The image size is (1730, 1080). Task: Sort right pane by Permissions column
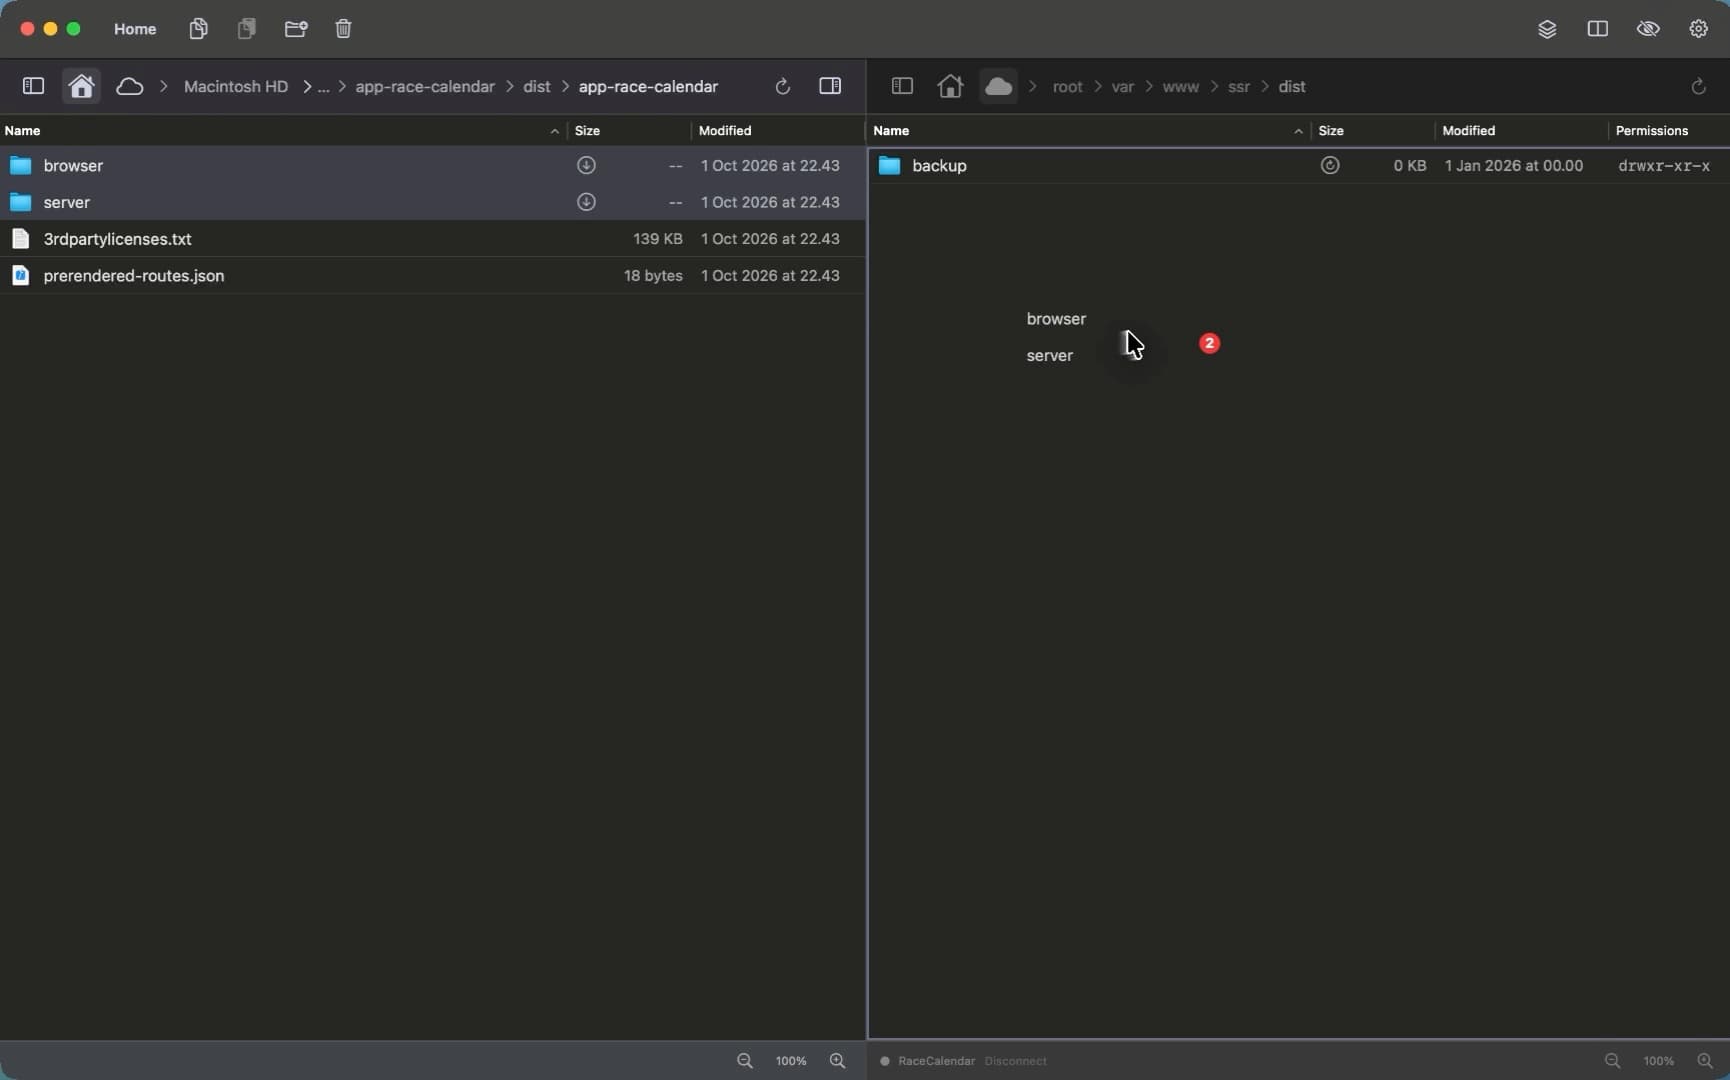[x=1669, y=131]
